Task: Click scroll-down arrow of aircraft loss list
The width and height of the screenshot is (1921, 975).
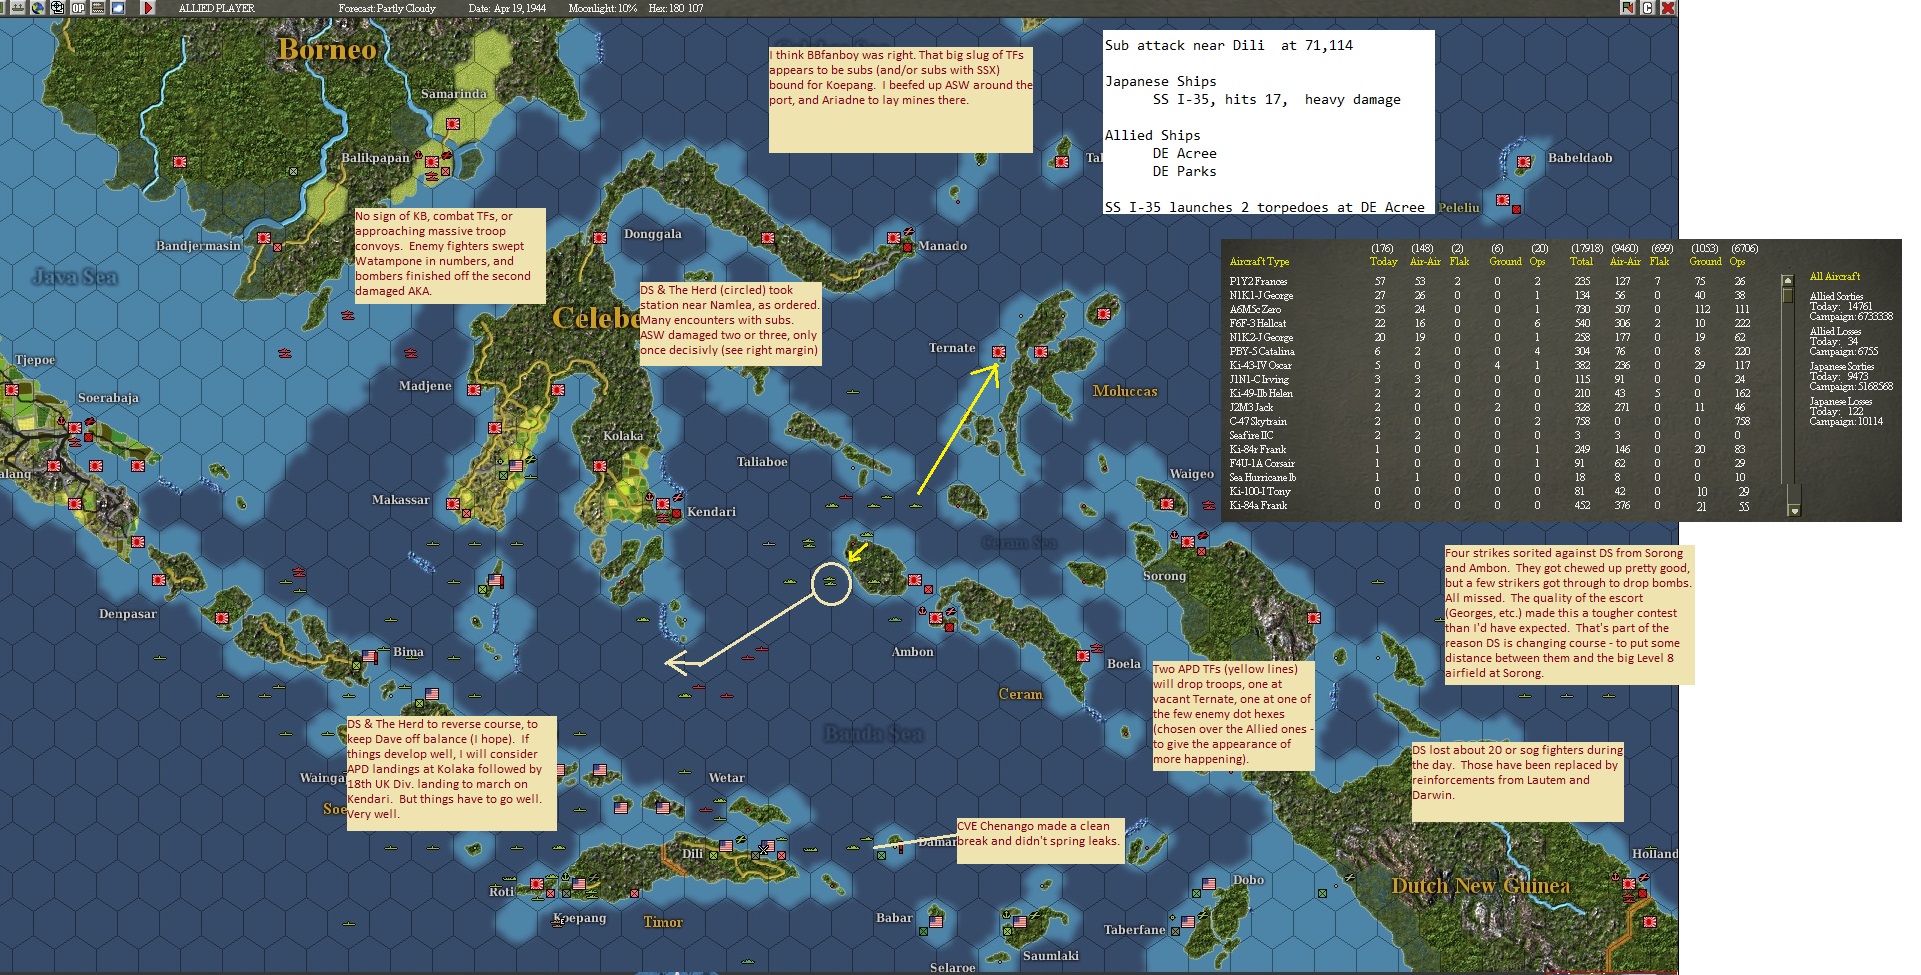Action: (1794, 510)
